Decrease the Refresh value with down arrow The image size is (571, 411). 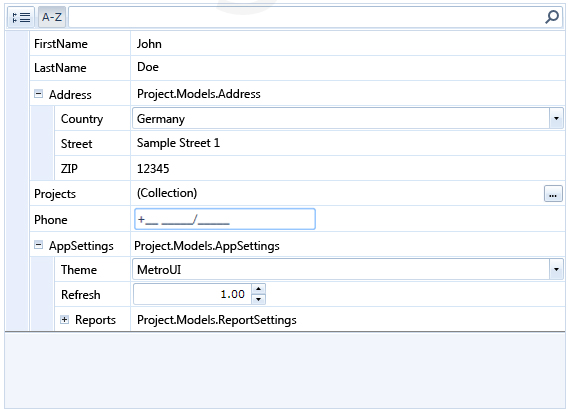point(259,299)
